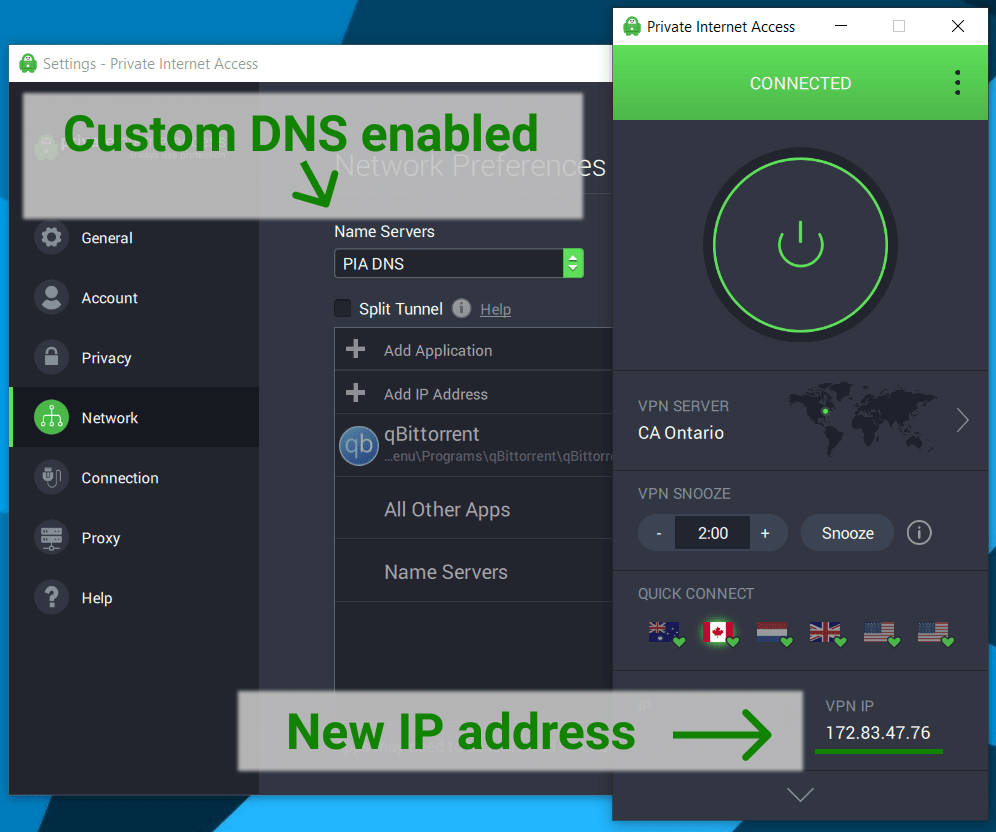Select the All Other Apps row

click(473, 509)
